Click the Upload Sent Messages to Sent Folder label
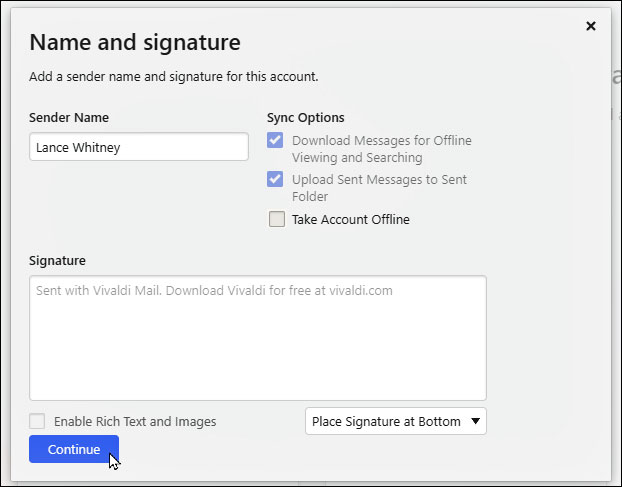Image resolution: width=622 pixels, height=487 pixels. pos(379,188)
